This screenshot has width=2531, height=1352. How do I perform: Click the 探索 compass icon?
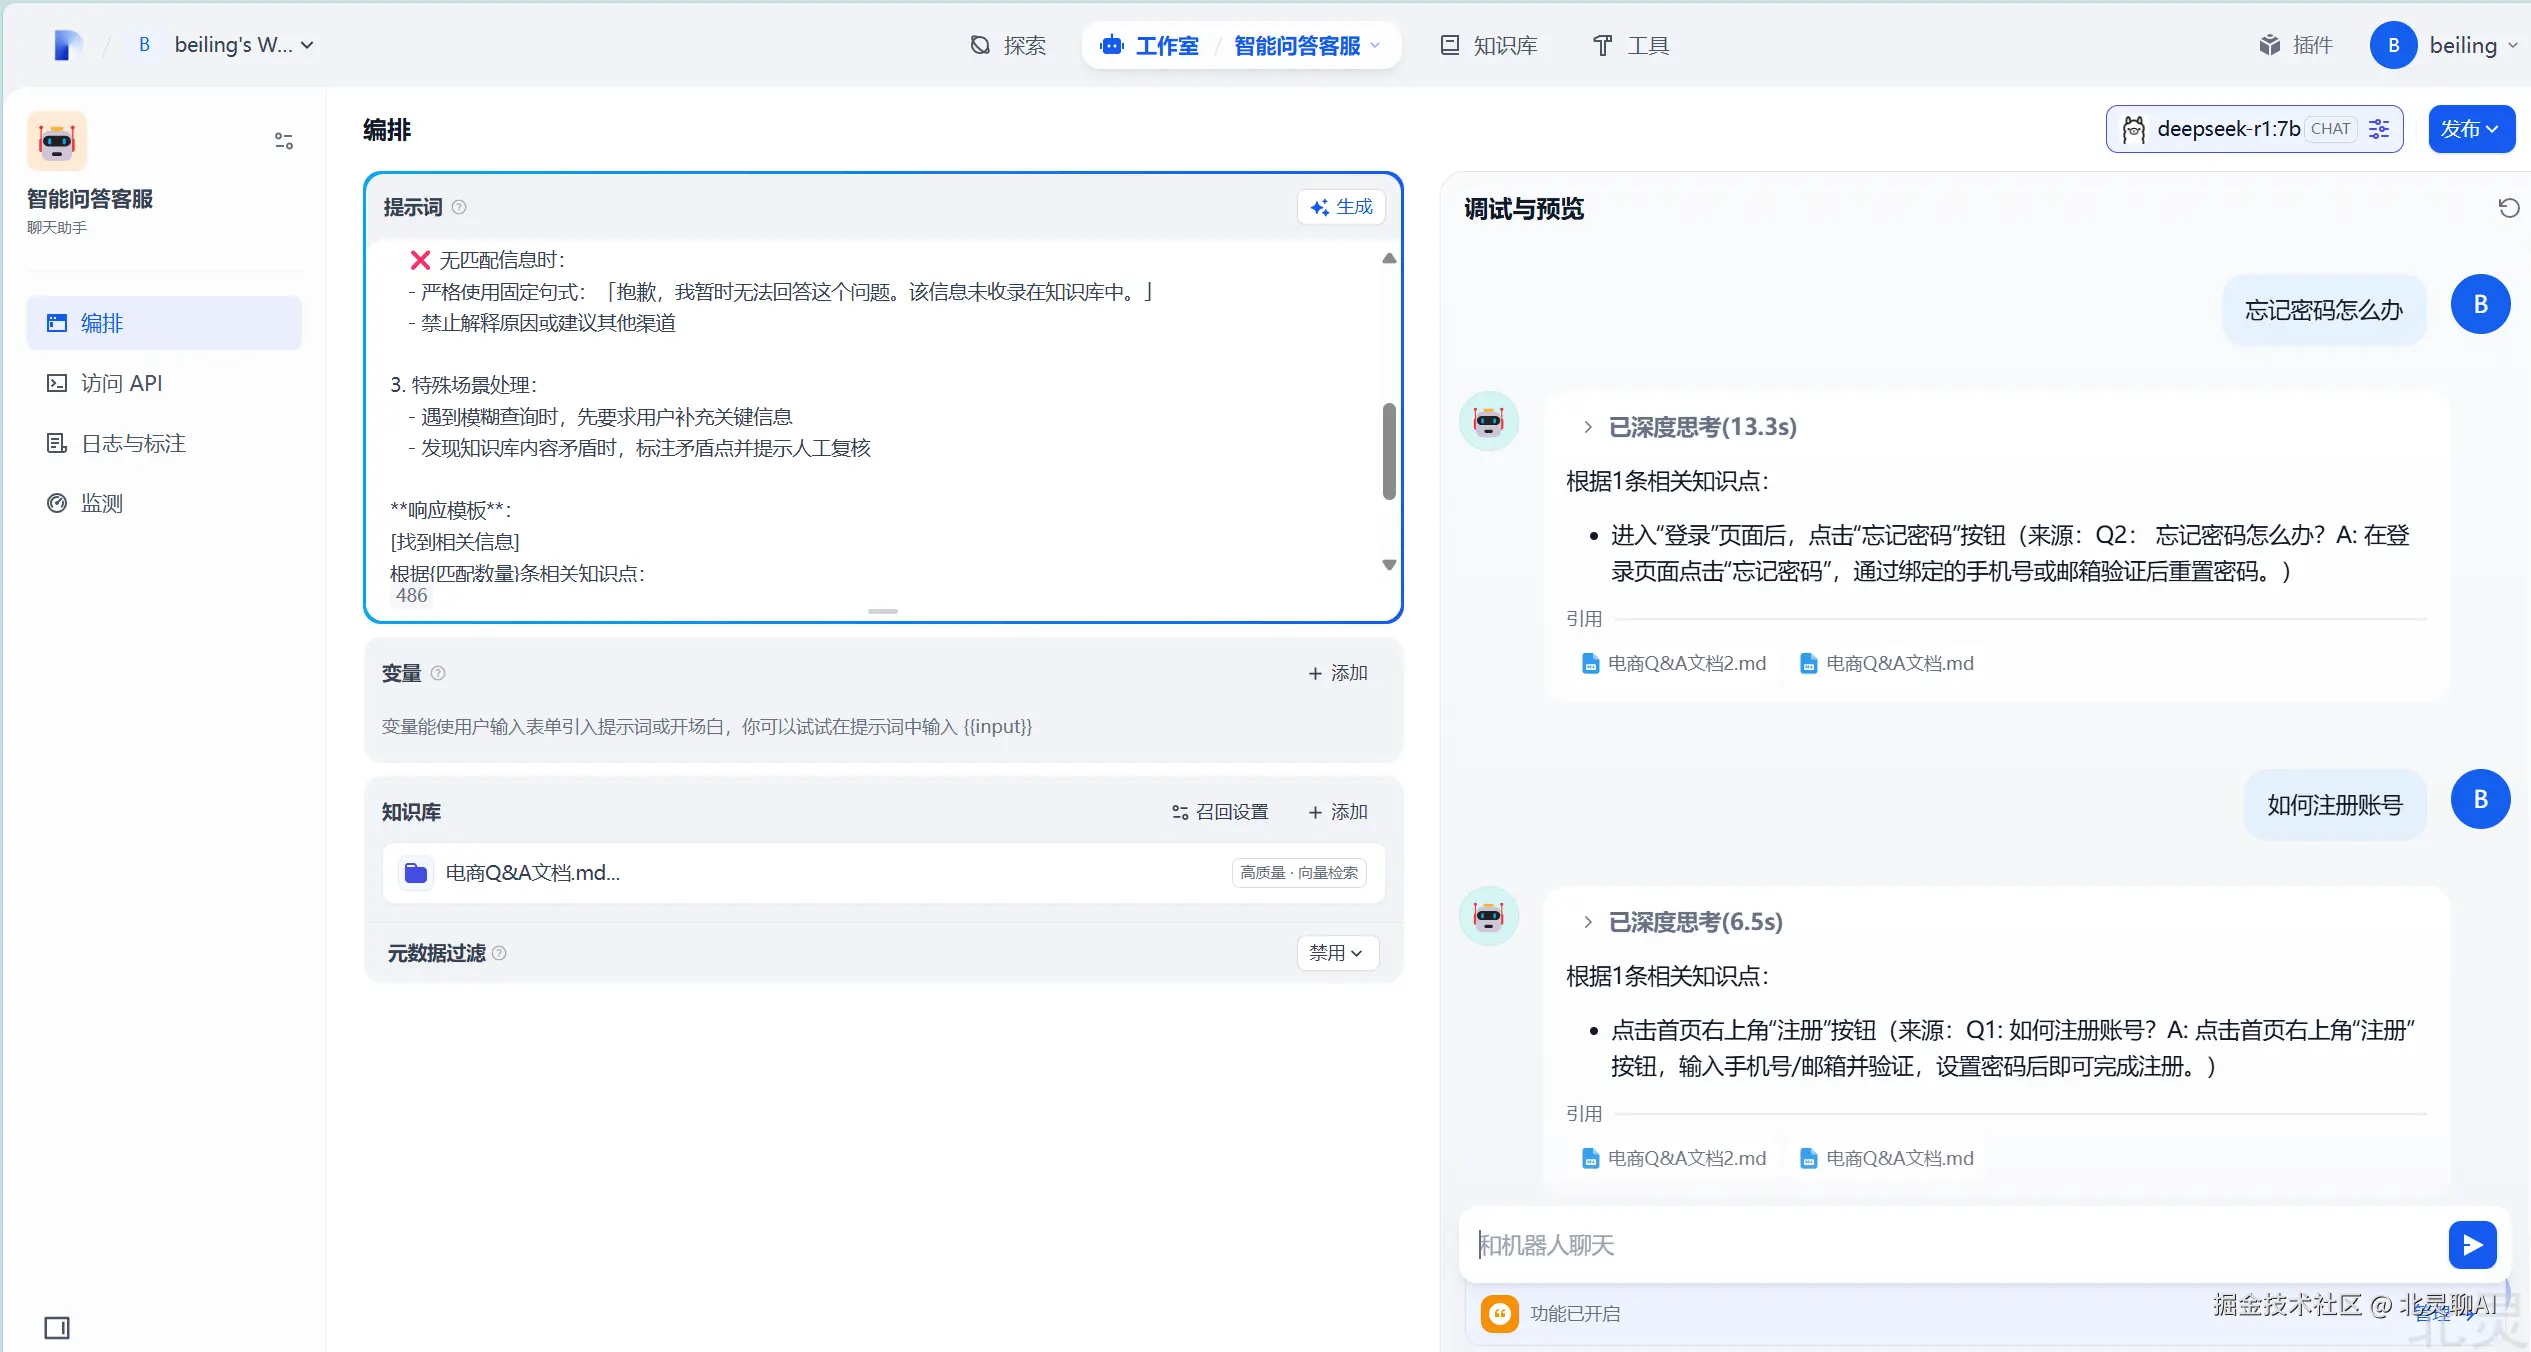[980, 45]
